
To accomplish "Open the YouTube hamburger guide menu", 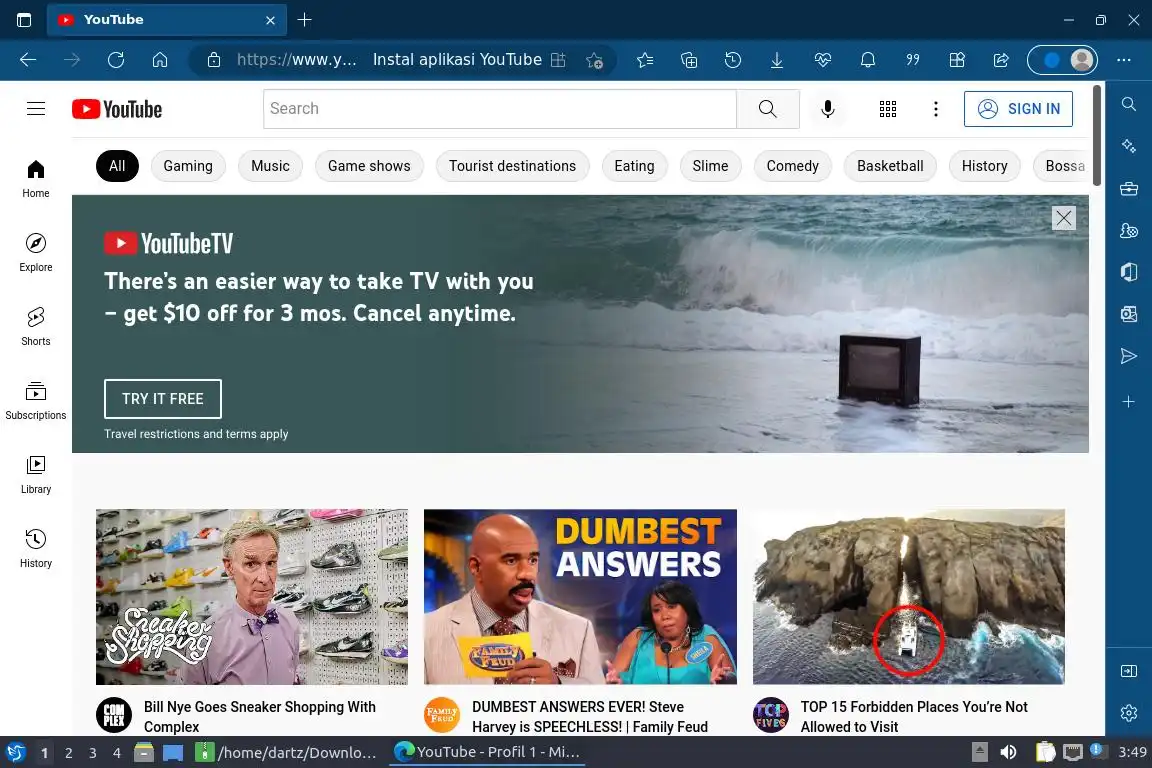I will tap(36, 109).
